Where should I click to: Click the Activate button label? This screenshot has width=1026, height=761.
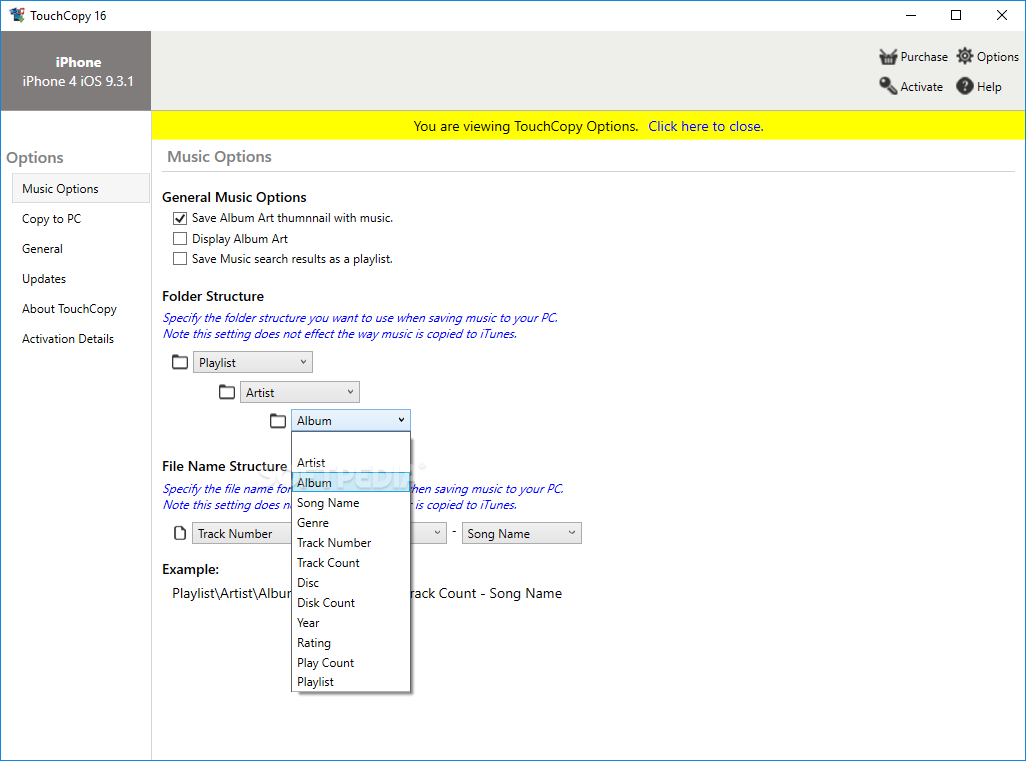click(x=921, y=86)
